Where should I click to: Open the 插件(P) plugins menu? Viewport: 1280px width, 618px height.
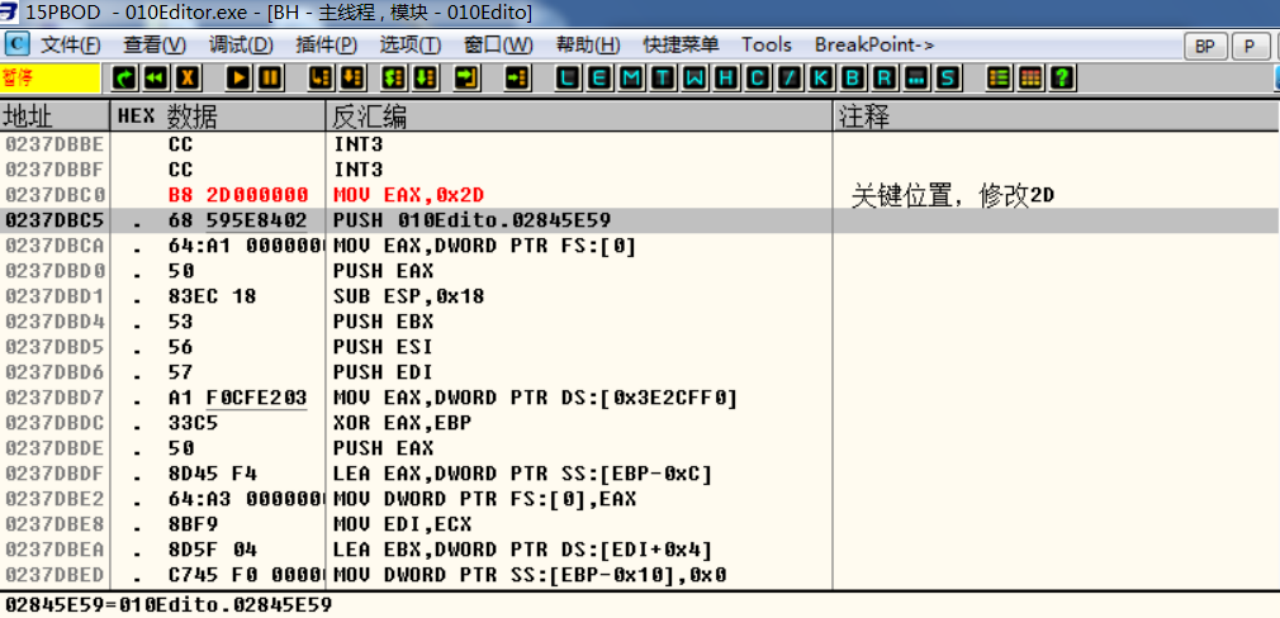[x=326, y=45]
